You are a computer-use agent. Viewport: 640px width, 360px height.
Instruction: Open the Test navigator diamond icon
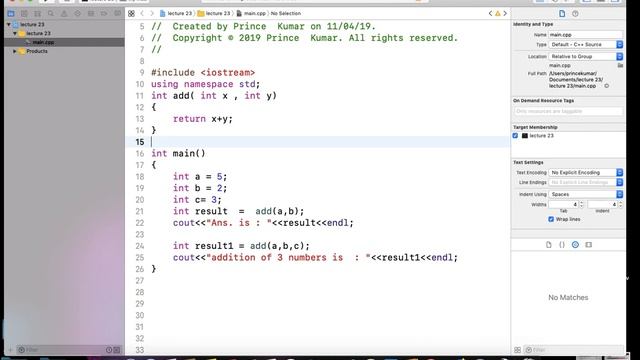pyautogui.click(x=78, y=13)
